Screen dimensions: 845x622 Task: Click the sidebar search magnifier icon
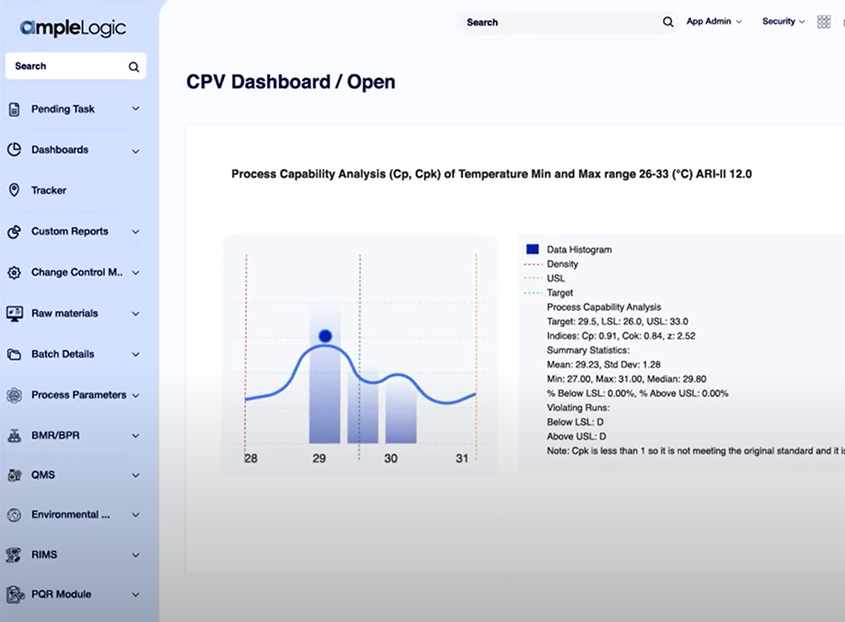(x=133, y=67)
